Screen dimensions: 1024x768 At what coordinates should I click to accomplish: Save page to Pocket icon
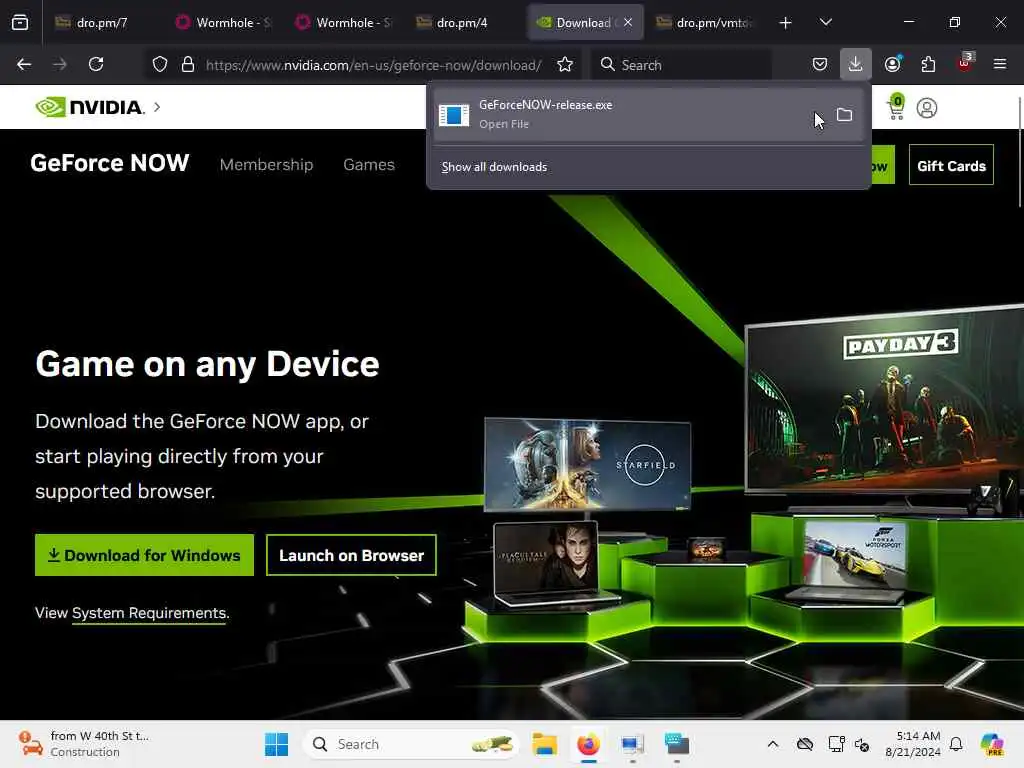pos(820,65)
